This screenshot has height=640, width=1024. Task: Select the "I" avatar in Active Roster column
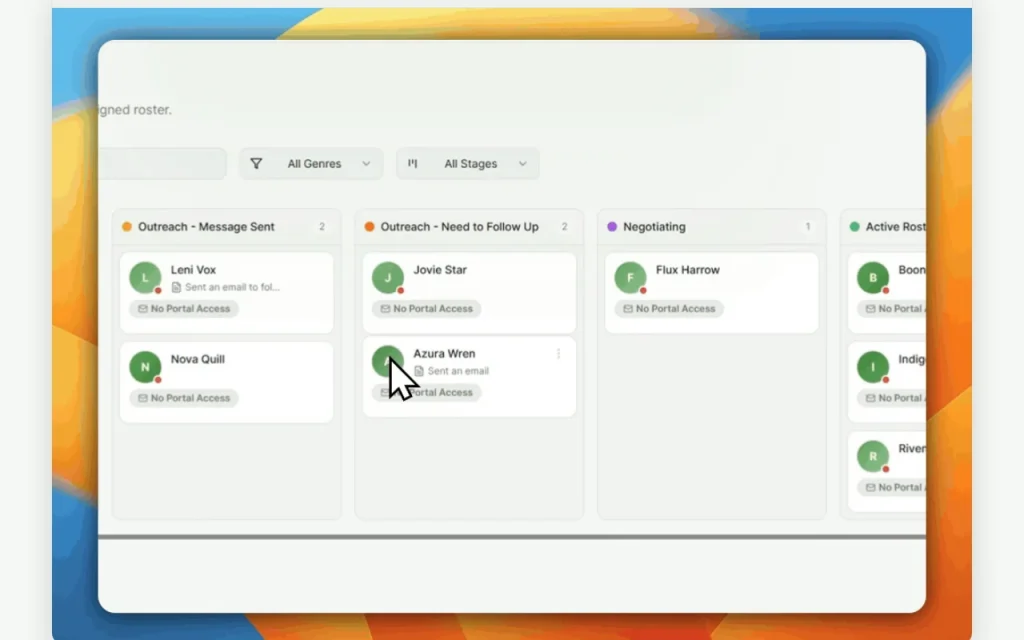click(873, 367)
